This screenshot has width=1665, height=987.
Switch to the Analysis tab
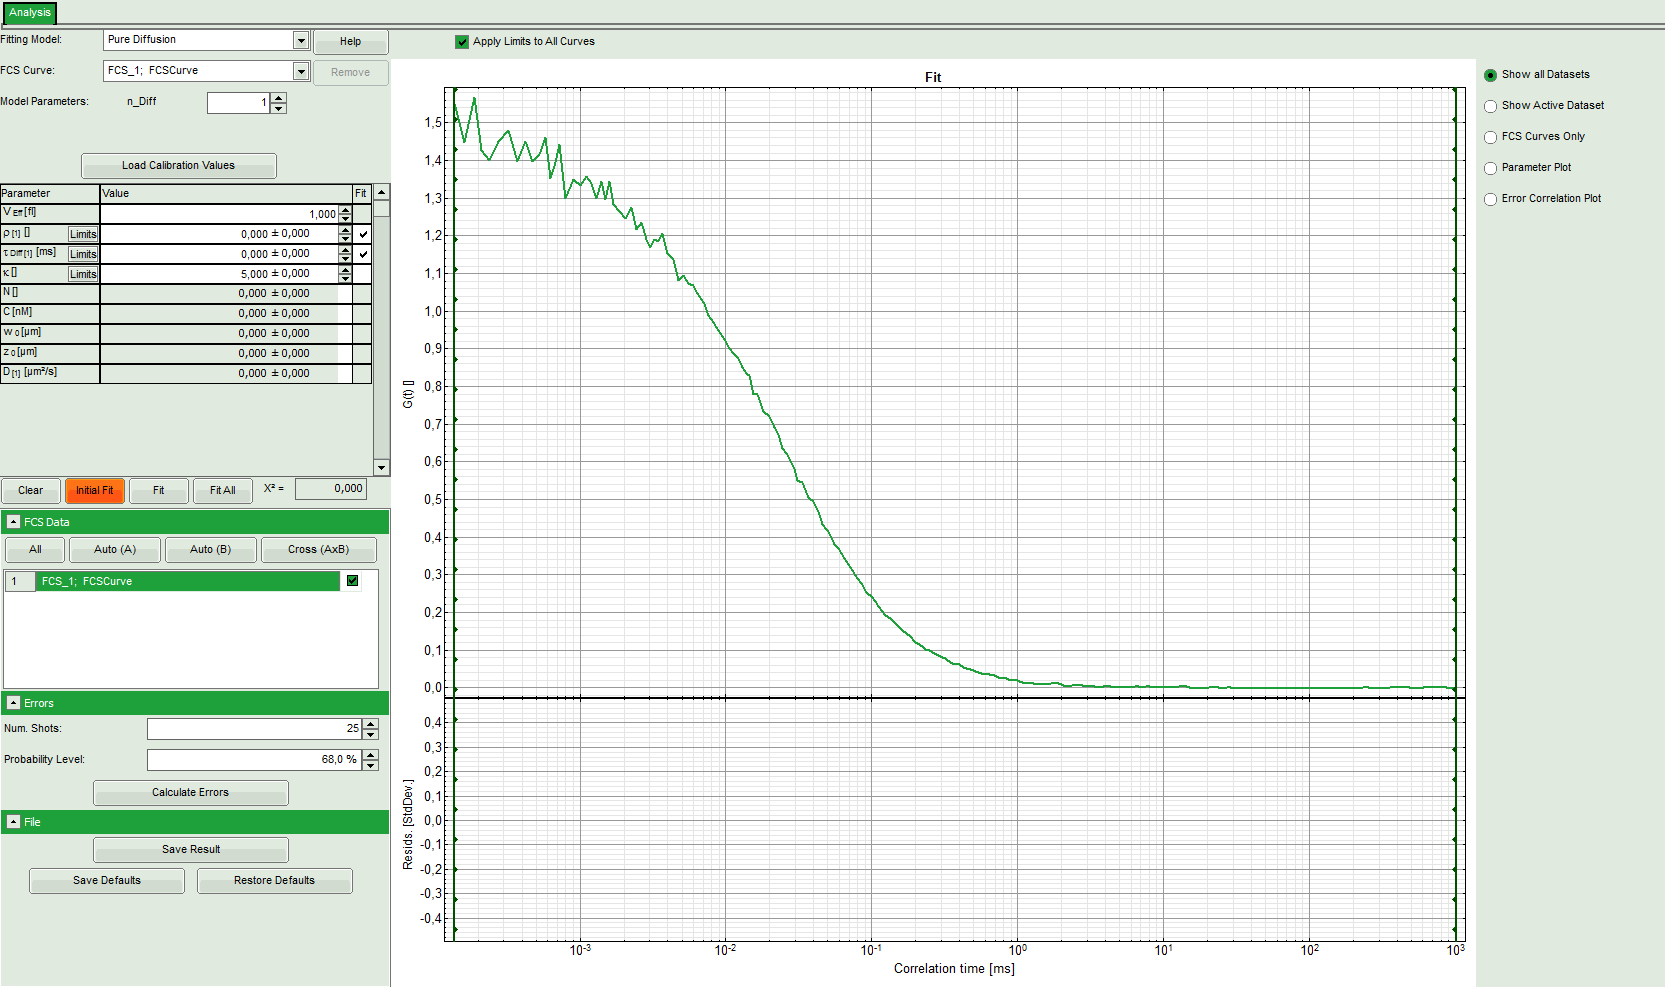pyautogui.click(x=30, y=13)
